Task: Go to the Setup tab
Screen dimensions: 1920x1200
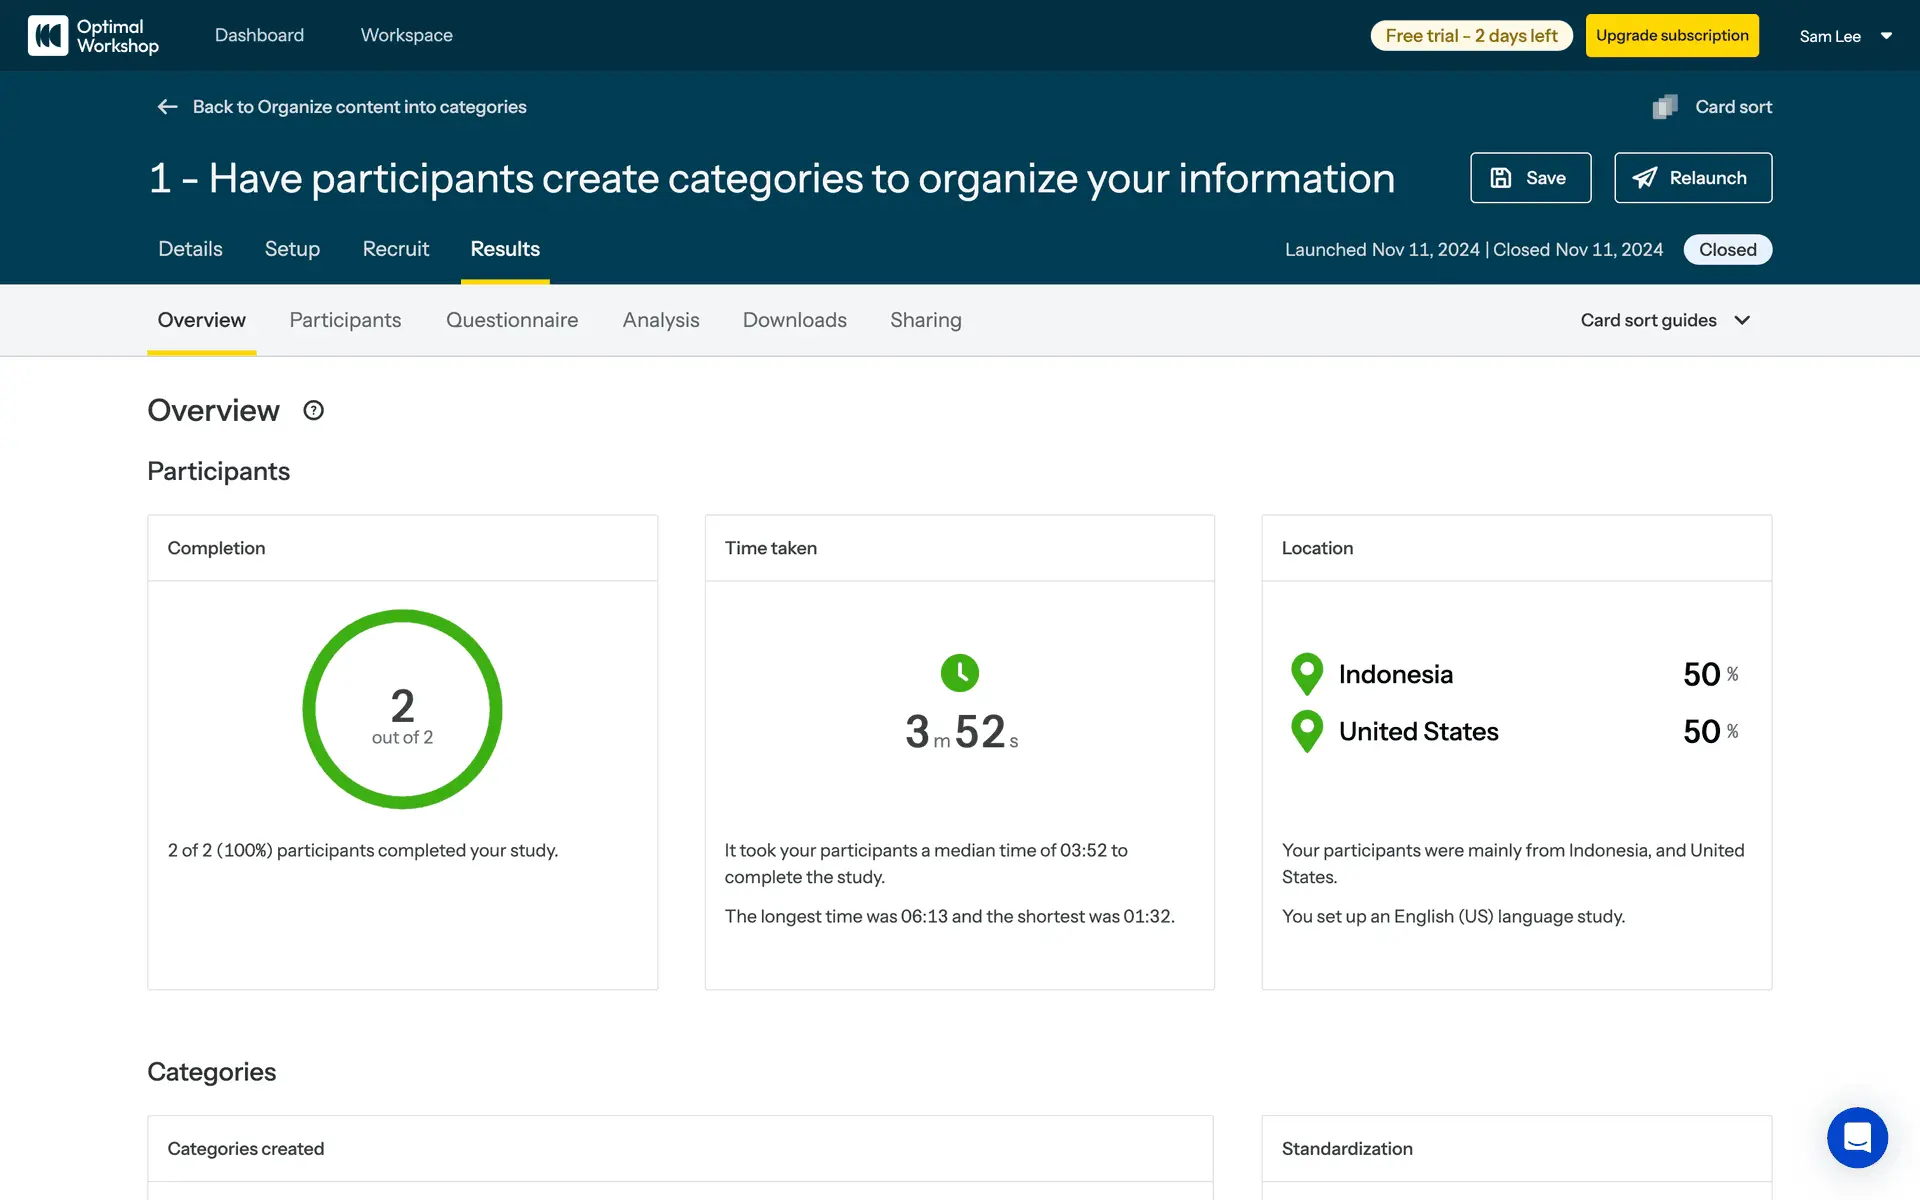Action: click(292, 249)
